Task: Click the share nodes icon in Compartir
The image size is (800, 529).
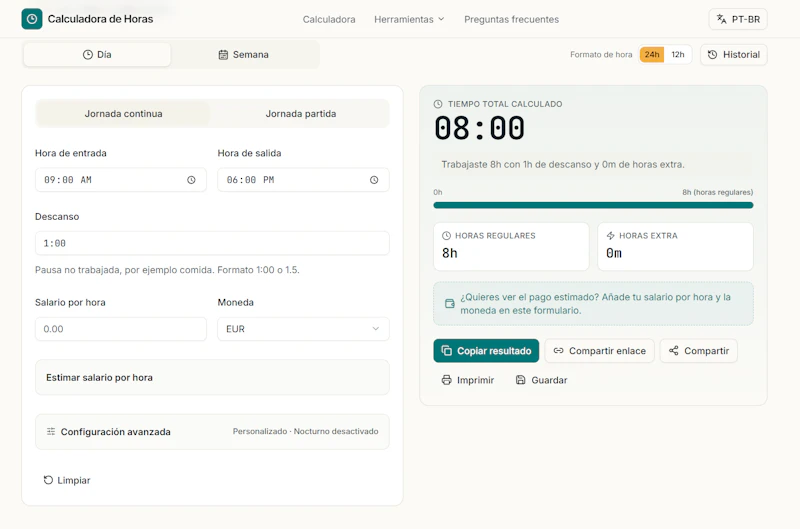Action: point(673,351)
